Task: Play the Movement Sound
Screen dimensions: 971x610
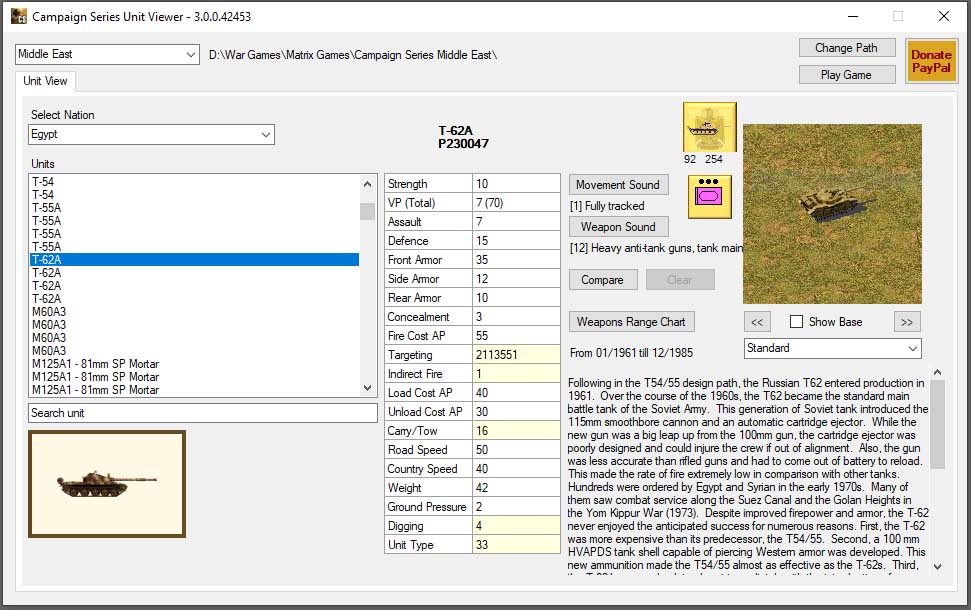Action: [618, 185]
